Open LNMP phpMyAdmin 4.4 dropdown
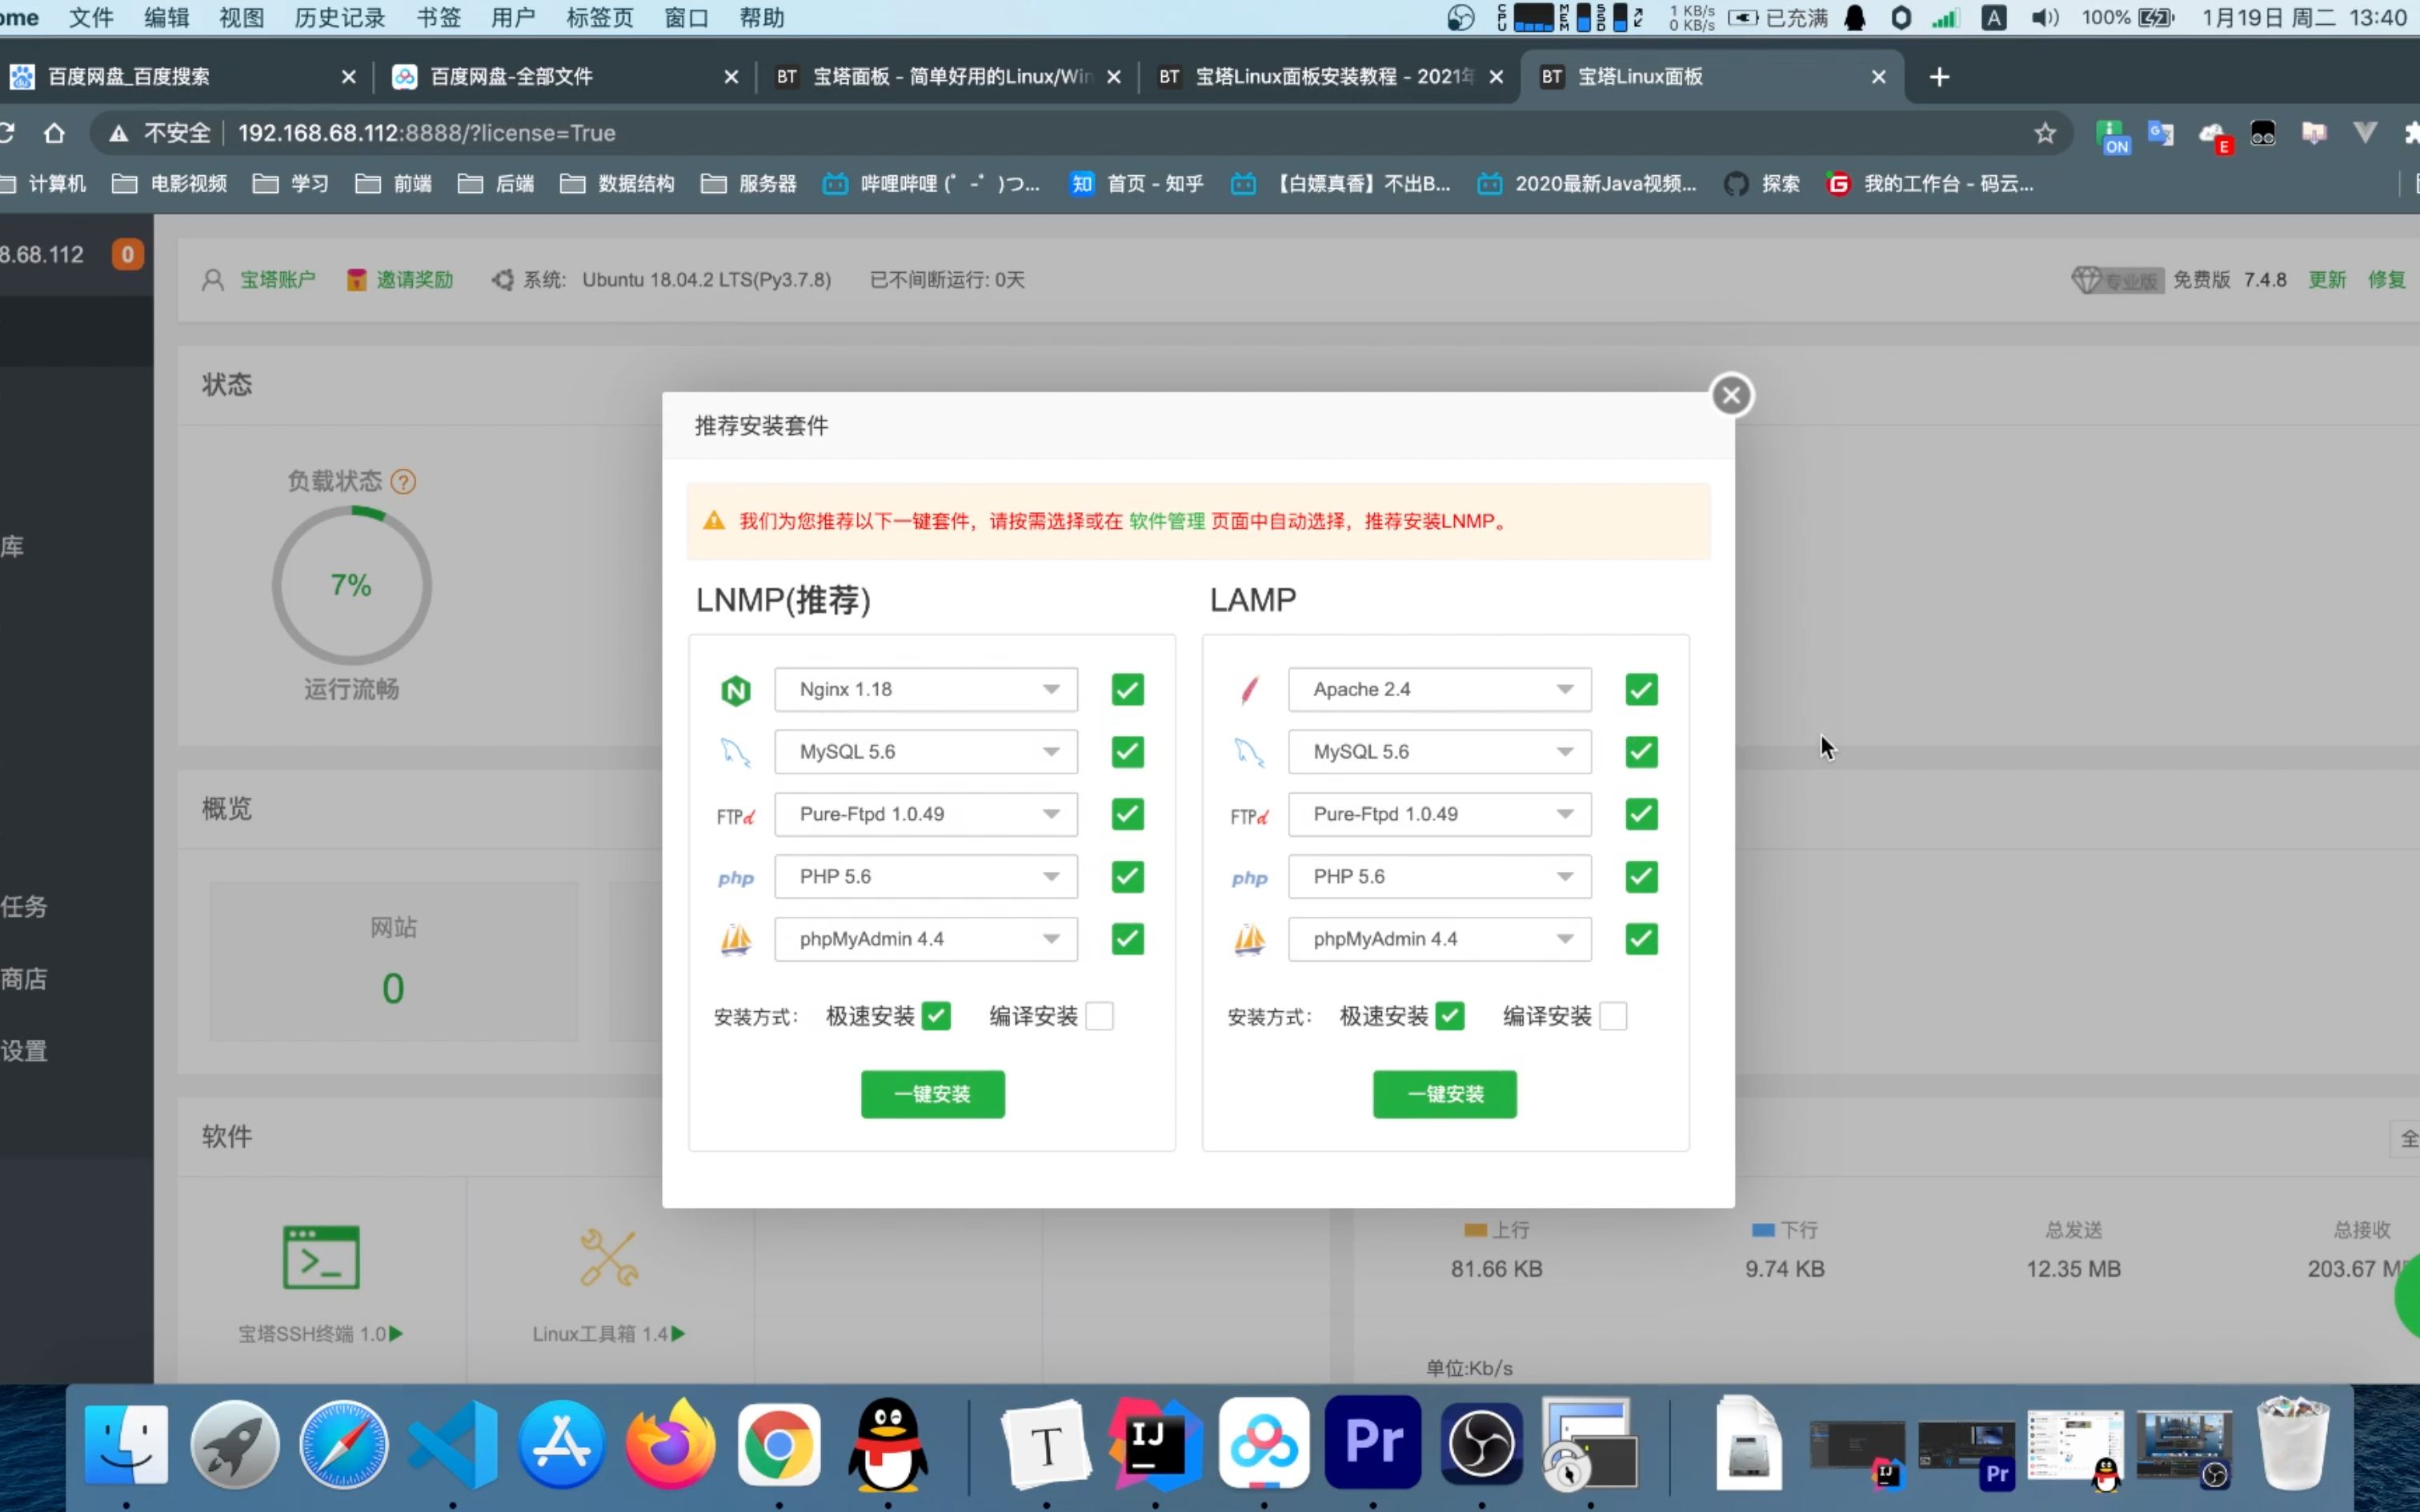 coord(926,939)
